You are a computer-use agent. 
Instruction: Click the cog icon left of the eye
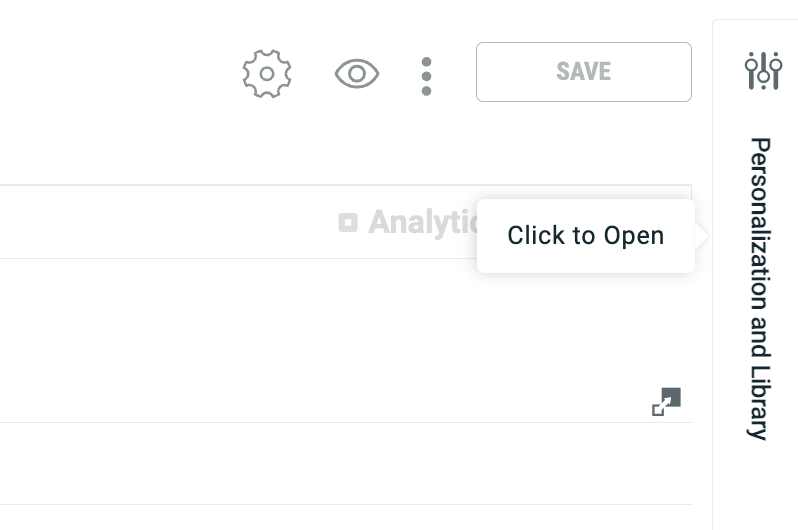pos(267,74)
